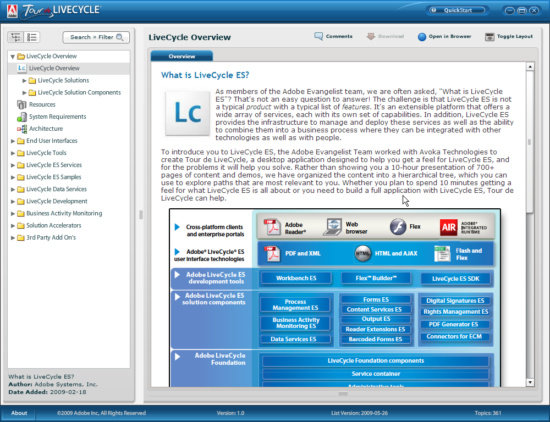Click the red AIR logo icon
550x422 pixels.
coord(449,227)
